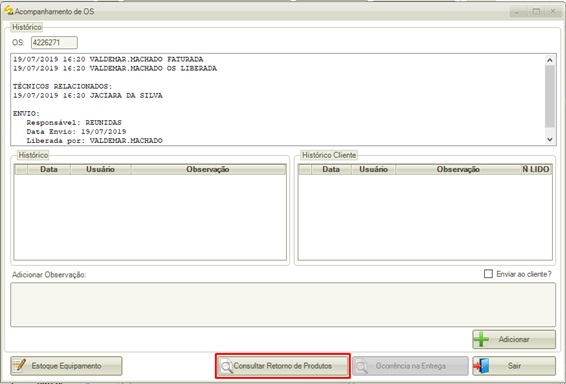
Task: Maximize the Acompanhamento de OS window
Action: coord(536,12)
